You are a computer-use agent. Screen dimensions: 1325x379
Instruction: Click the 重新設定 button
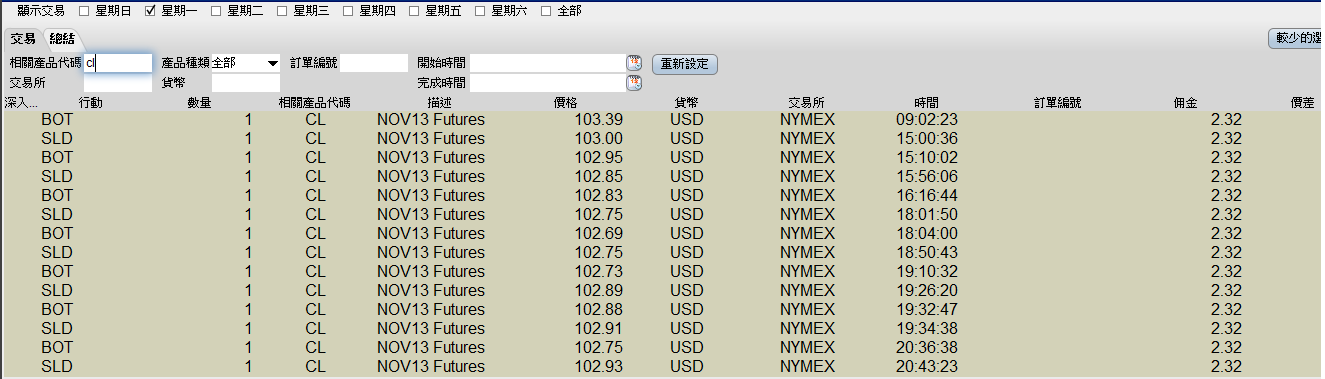[685, 64]
